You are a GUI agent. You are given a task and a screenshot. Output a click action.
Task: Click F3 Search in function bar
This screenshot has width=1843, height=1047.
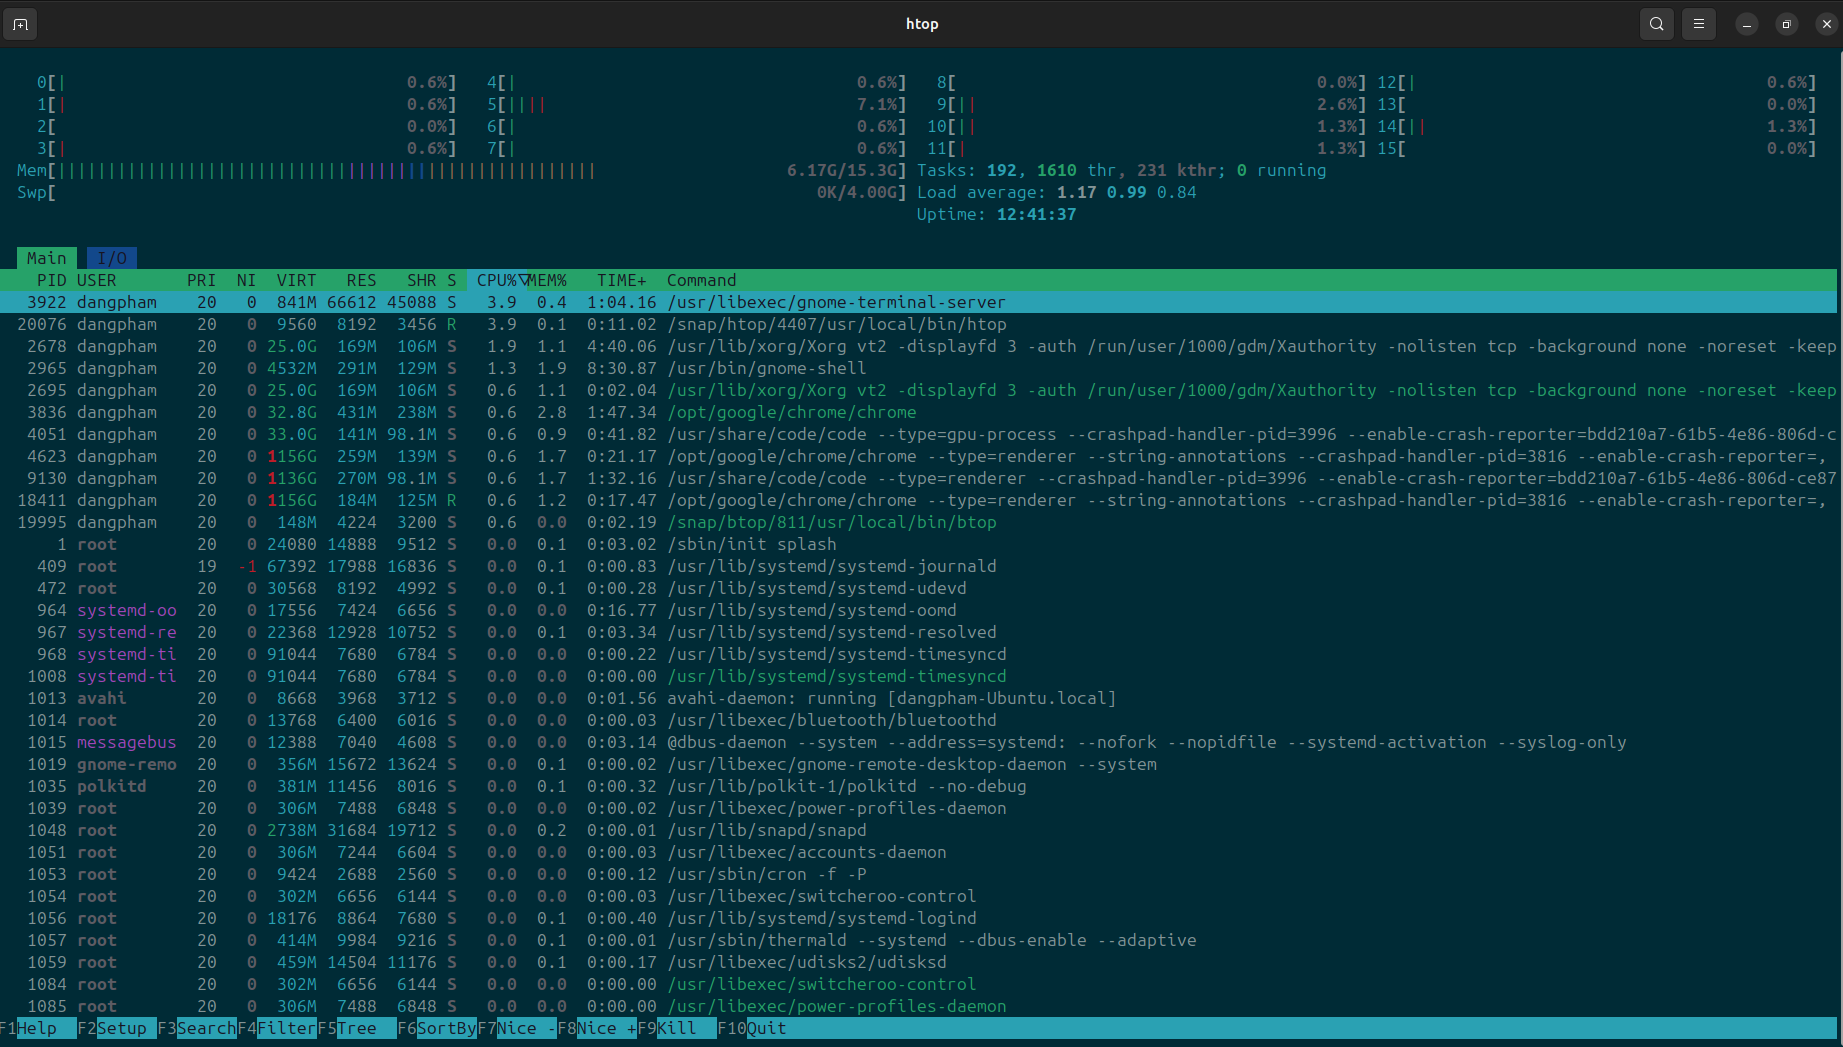pyautogui.click(x=197, y=1028)
